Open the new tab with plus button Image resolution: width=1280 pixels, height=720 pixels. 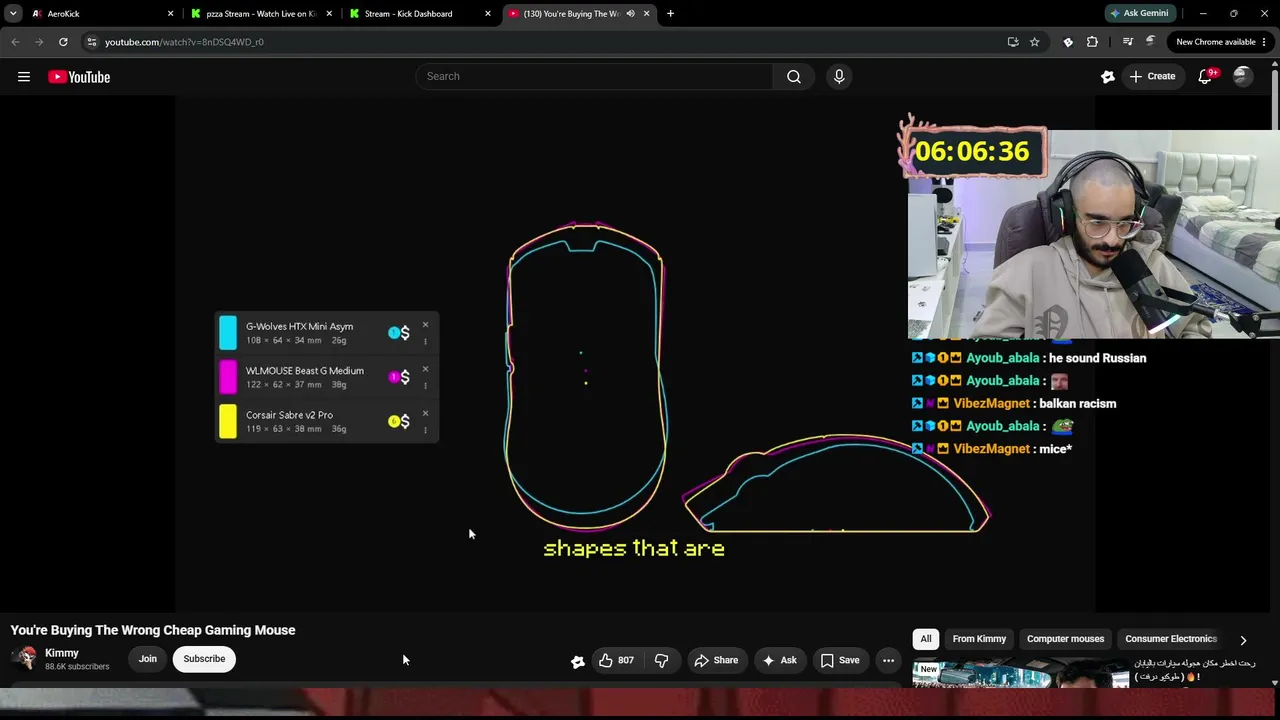tap(670, 14)
